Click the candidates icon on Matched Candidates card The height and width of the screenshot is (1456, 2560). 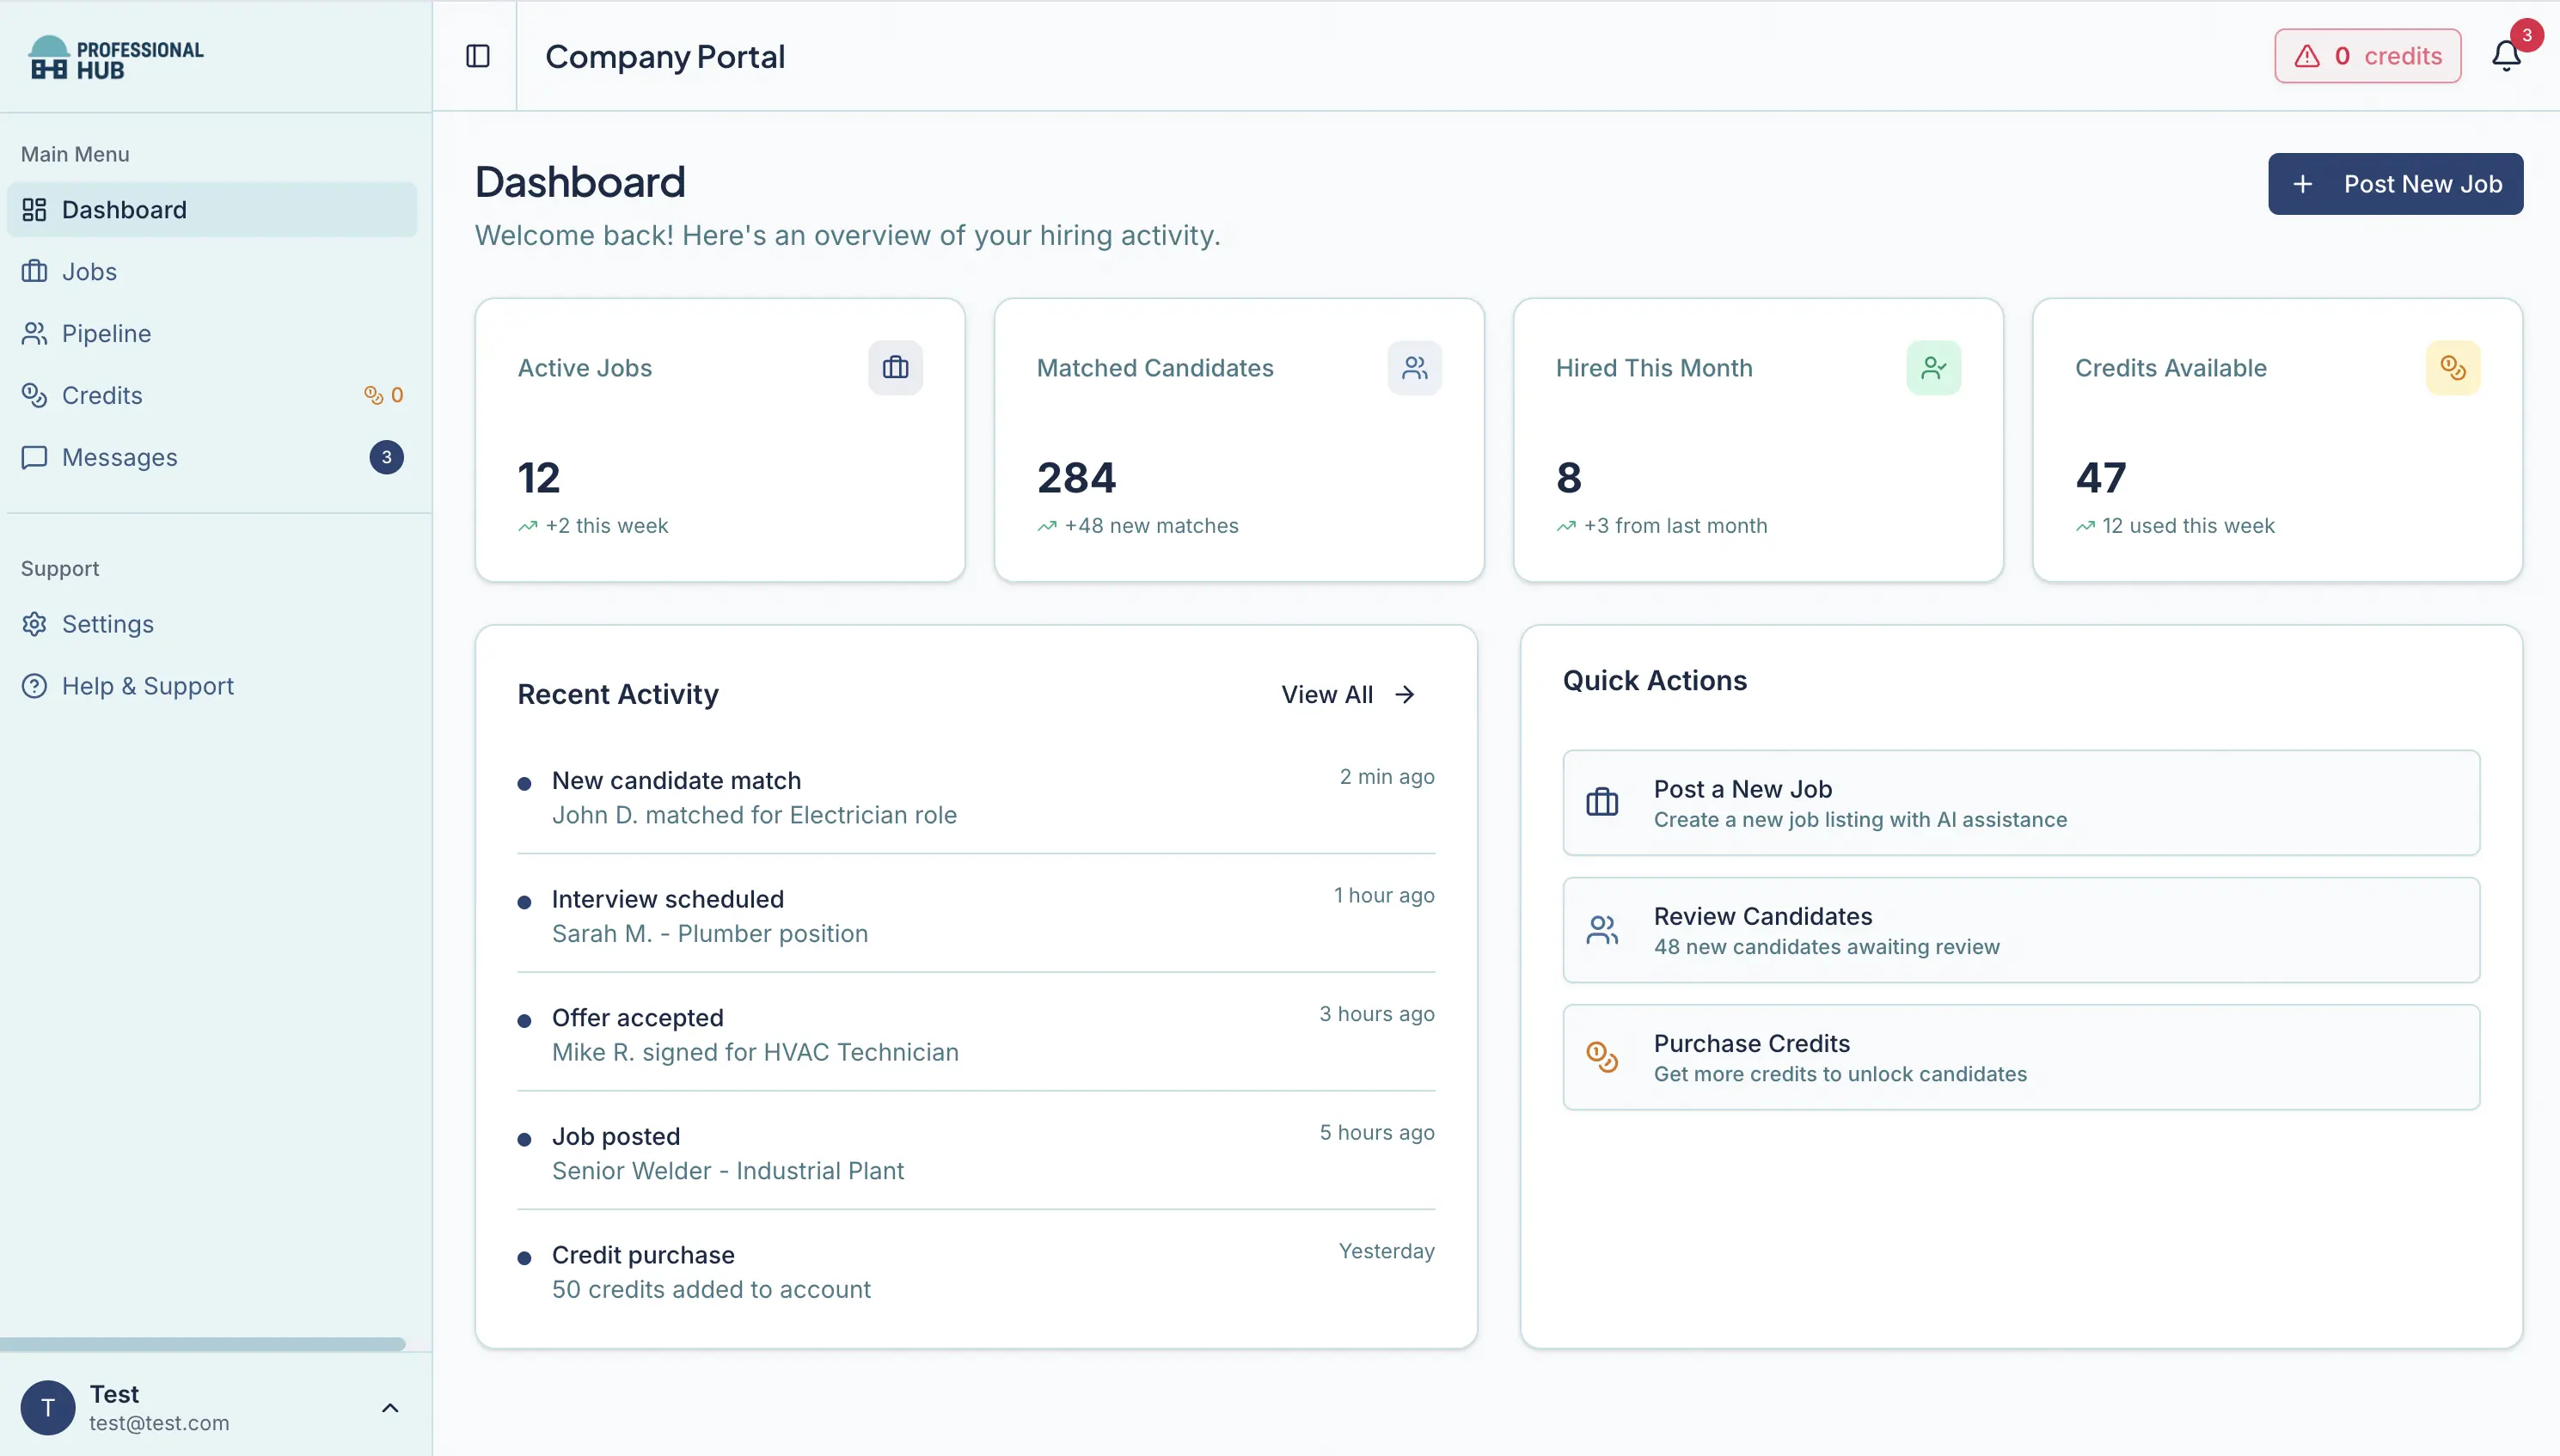[1414, 367]
